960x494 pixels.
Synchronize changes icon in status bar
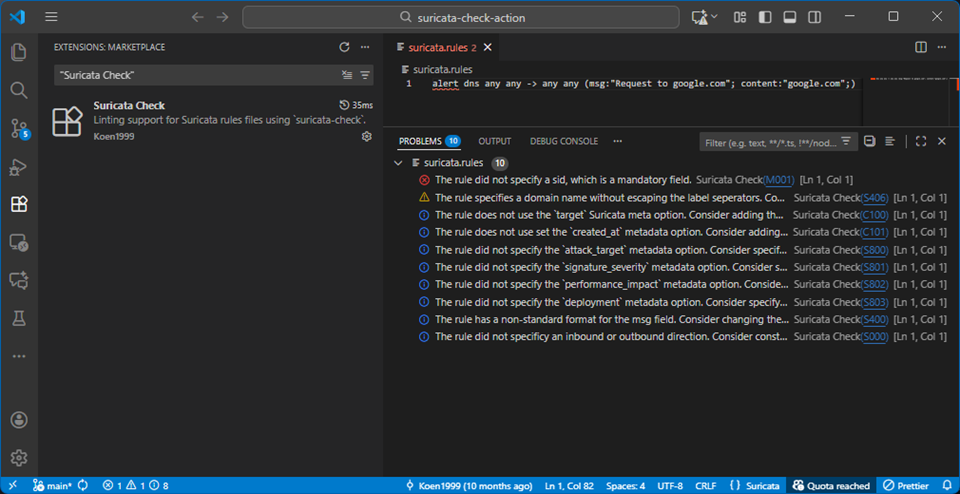click(x=83, y=485)
